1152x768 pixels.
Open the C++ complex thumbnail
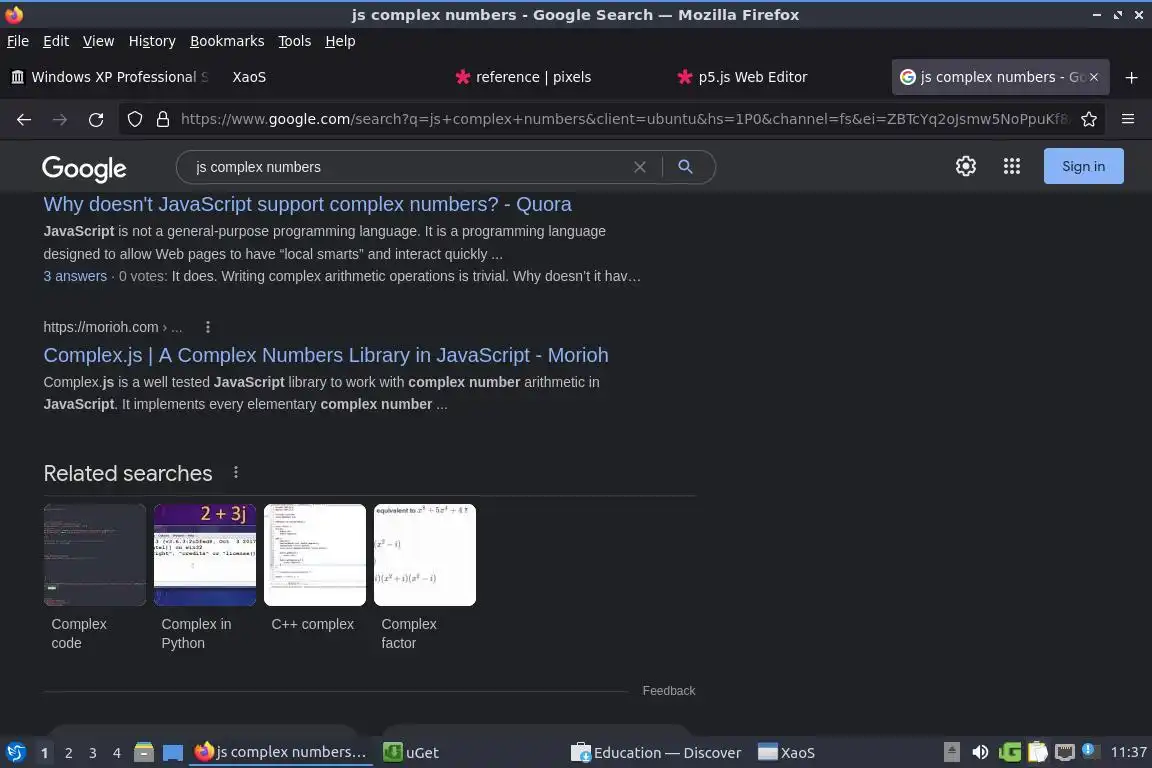point(314,555)
